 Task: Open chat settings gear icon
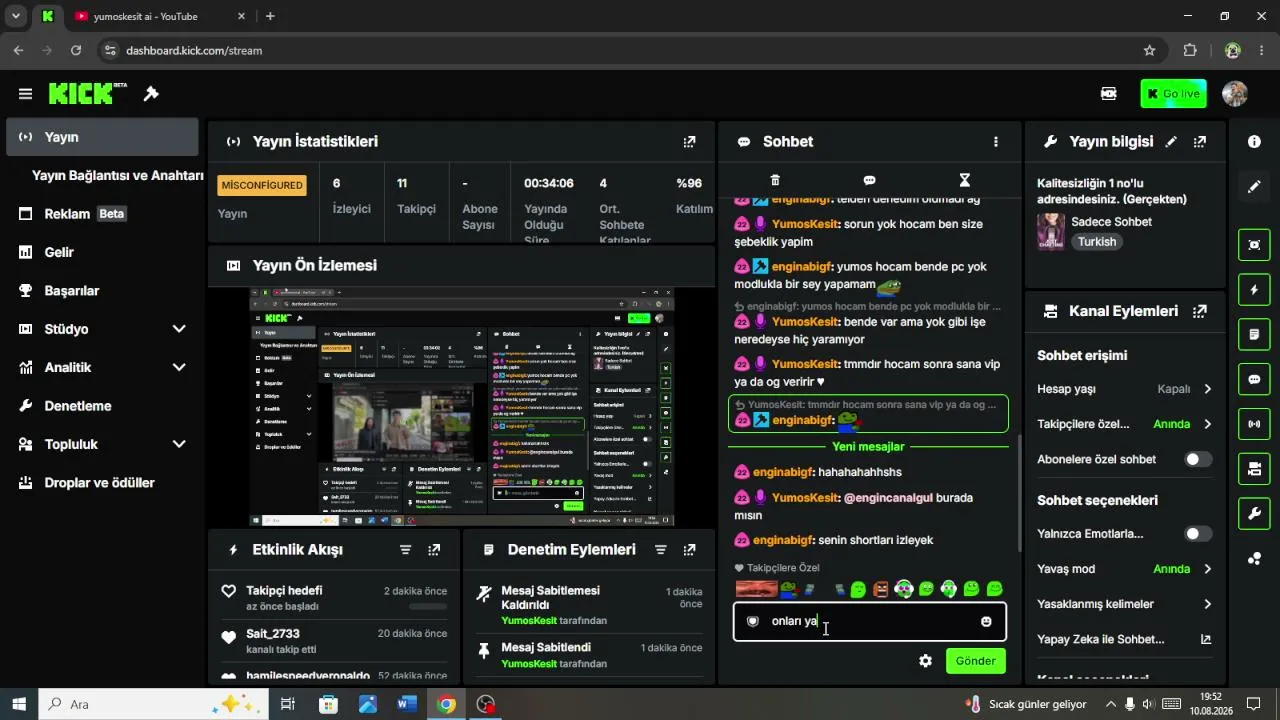coord(926,661)
